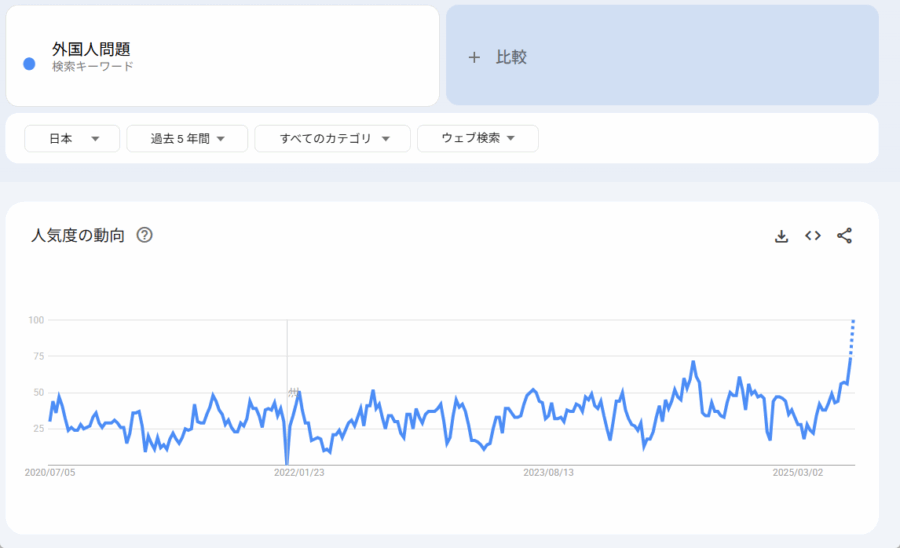Click the plus icon in the 比較 card
Viewport: 900px width, 548px height.
point(474,57)
